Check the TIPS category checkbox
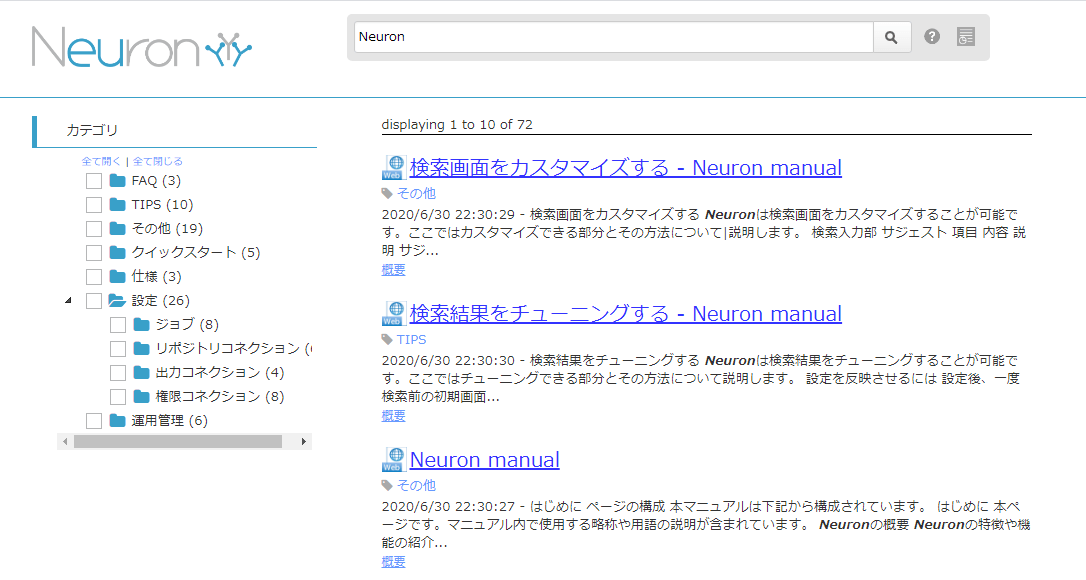Screen dimensions: 1086x580 point(94,205)
